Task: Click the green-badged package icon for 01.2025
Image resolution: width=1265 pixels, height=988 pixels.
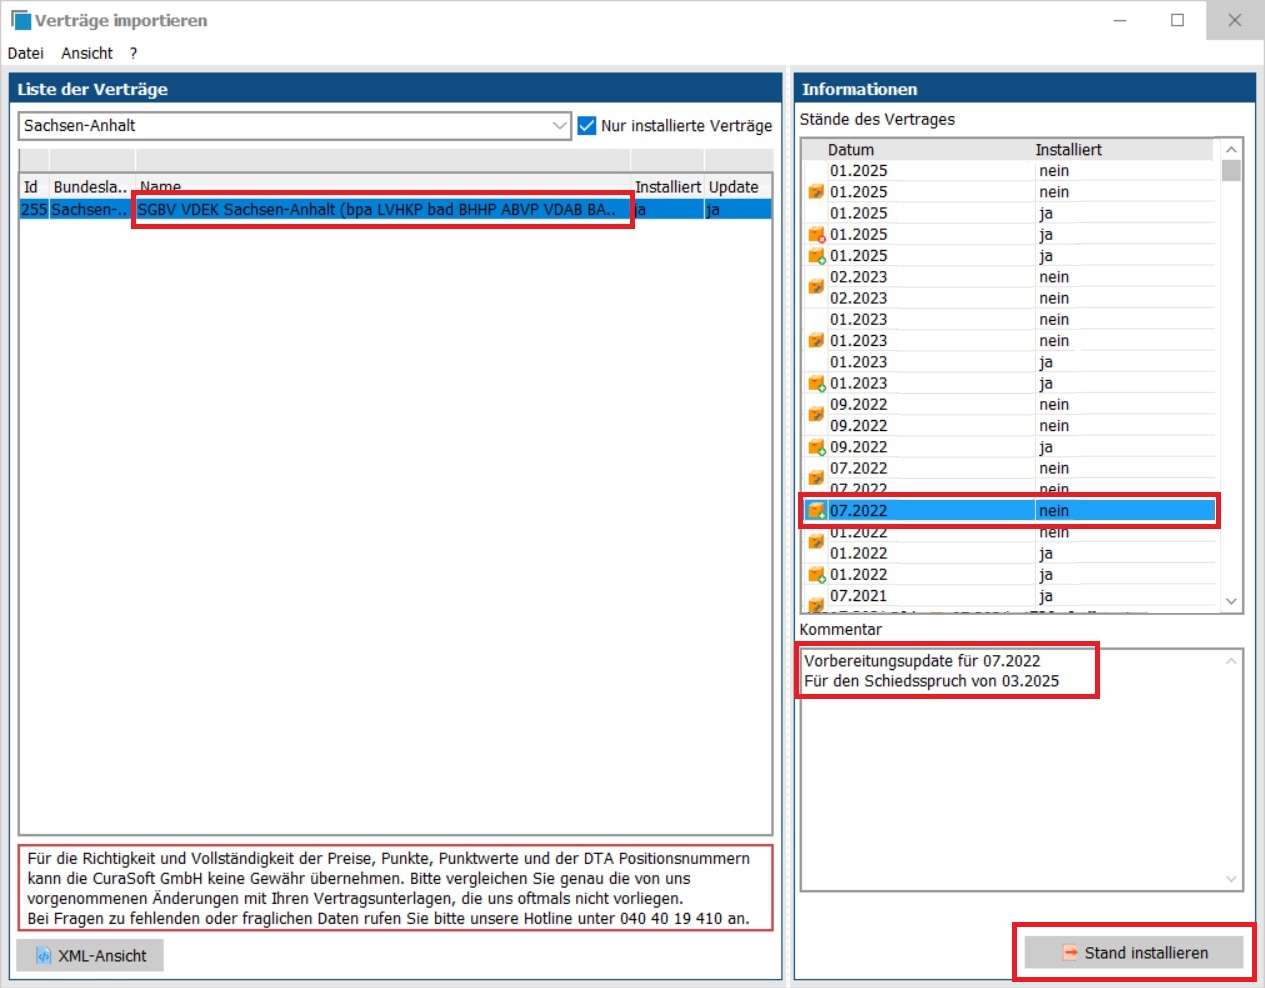Action: (x=816, y=256)
